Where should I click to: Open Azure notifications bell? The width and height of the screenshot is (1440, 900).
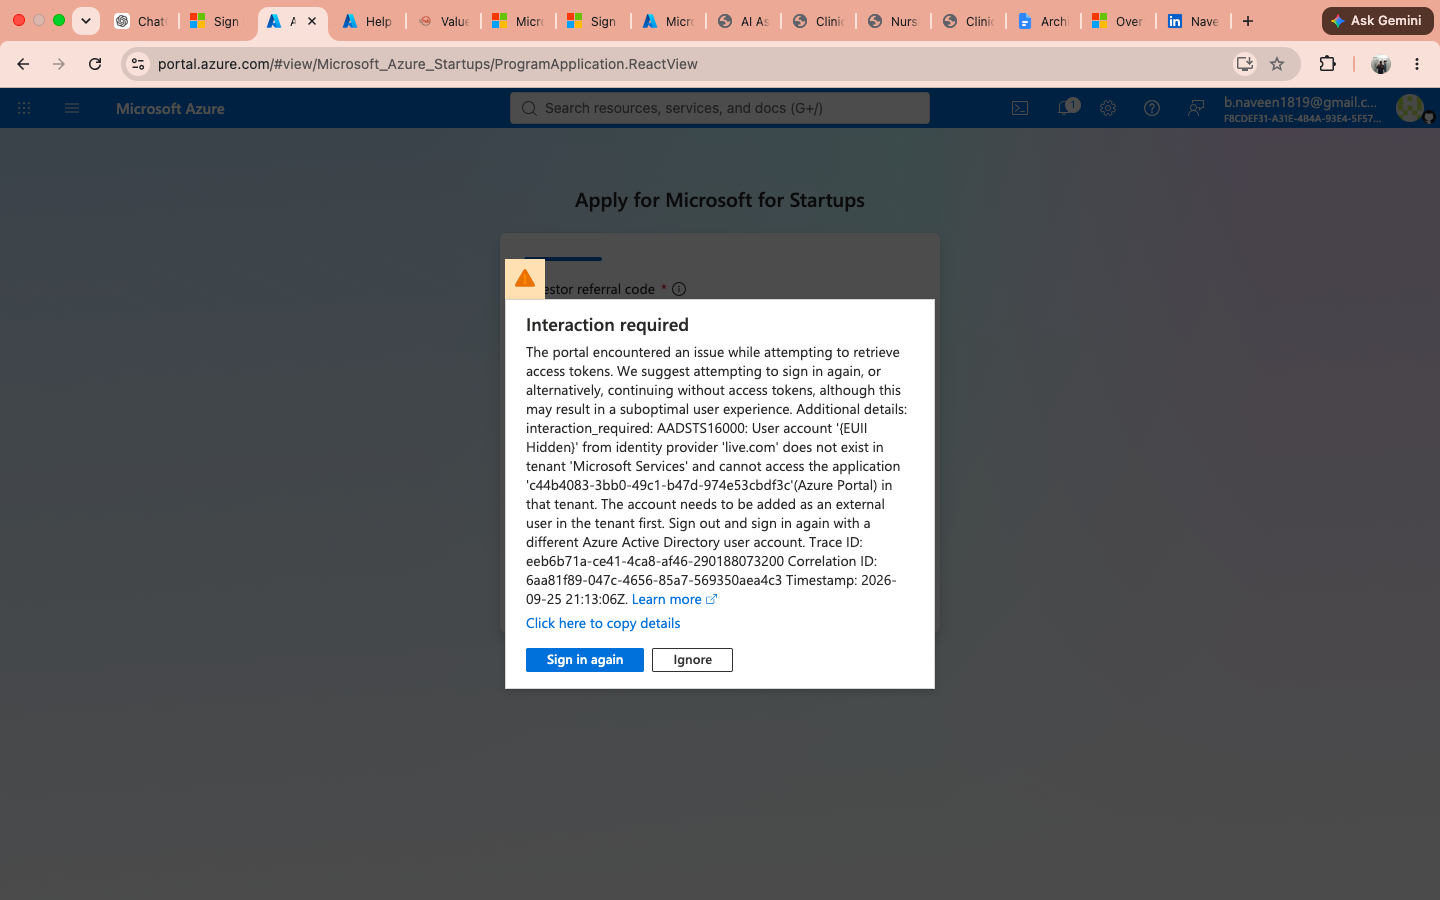[1066, 108]
